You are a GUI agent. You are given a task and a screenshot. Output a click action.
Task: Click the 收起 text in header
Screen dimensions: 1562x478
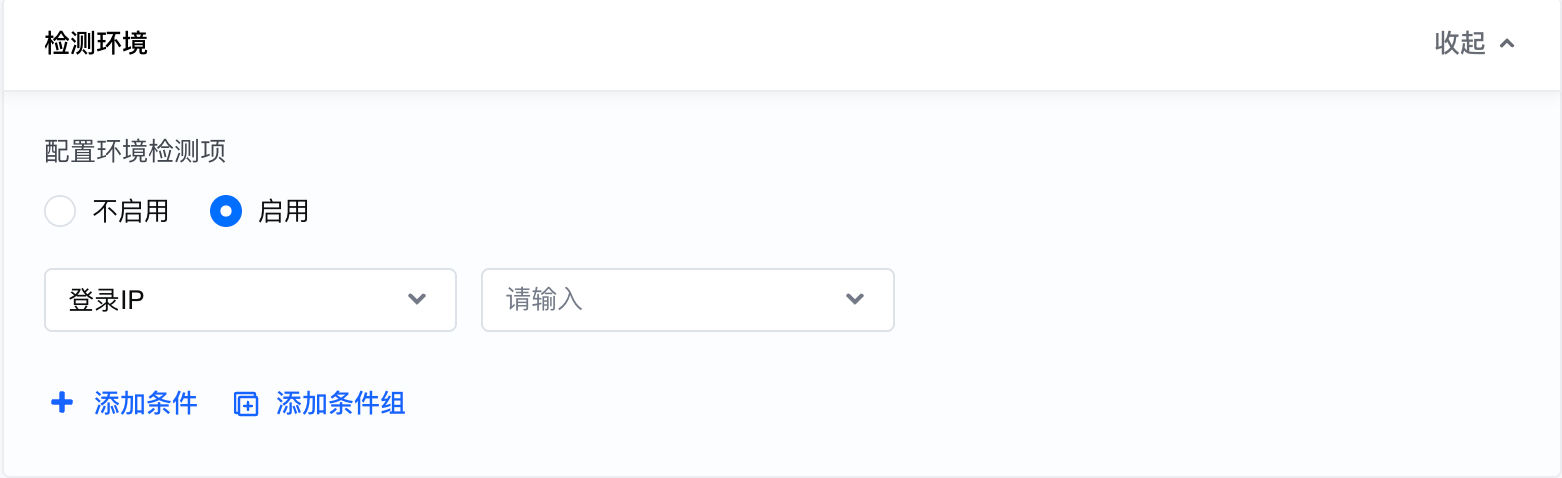(x=1460, y=44)
